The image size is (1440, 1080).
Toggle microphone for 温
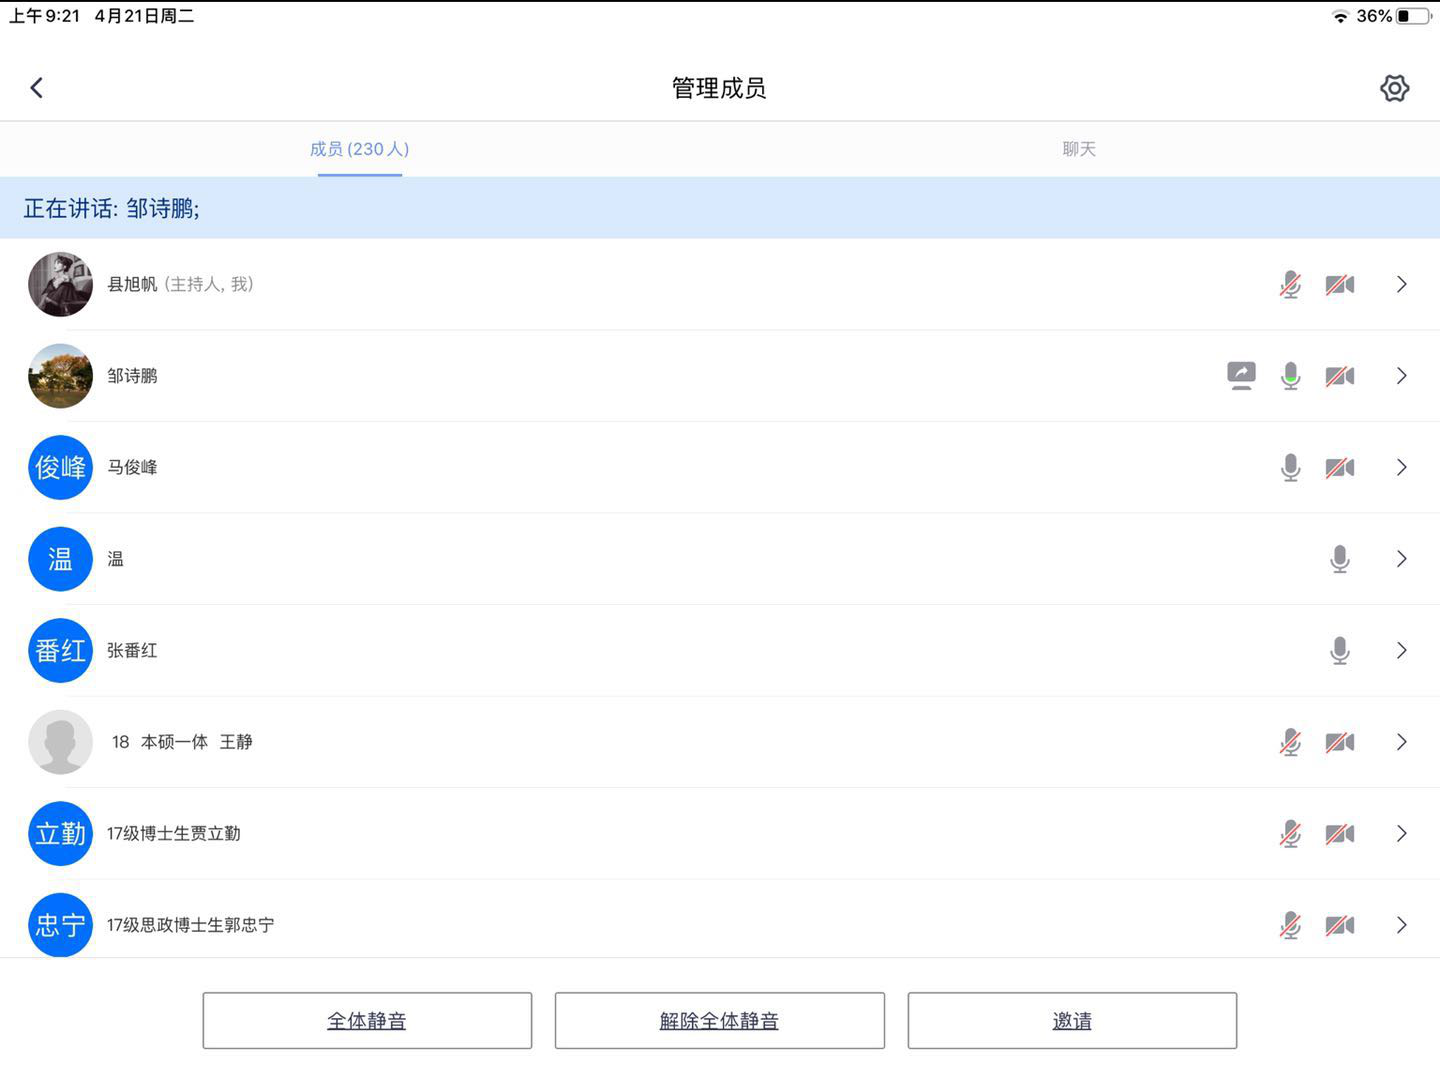(1340, 559)
